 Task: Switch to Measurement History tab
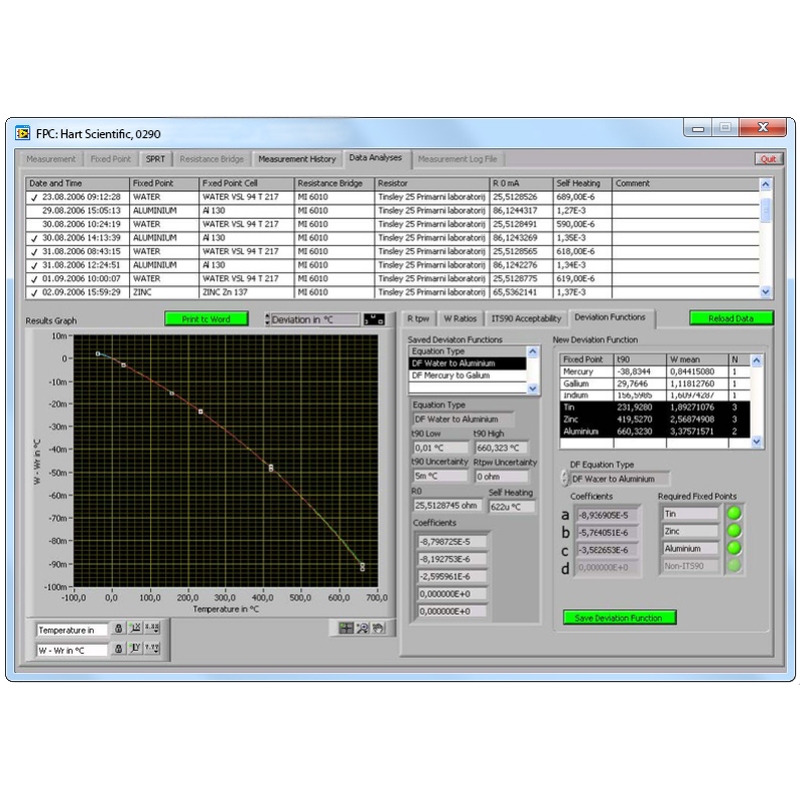coord(297,159)
